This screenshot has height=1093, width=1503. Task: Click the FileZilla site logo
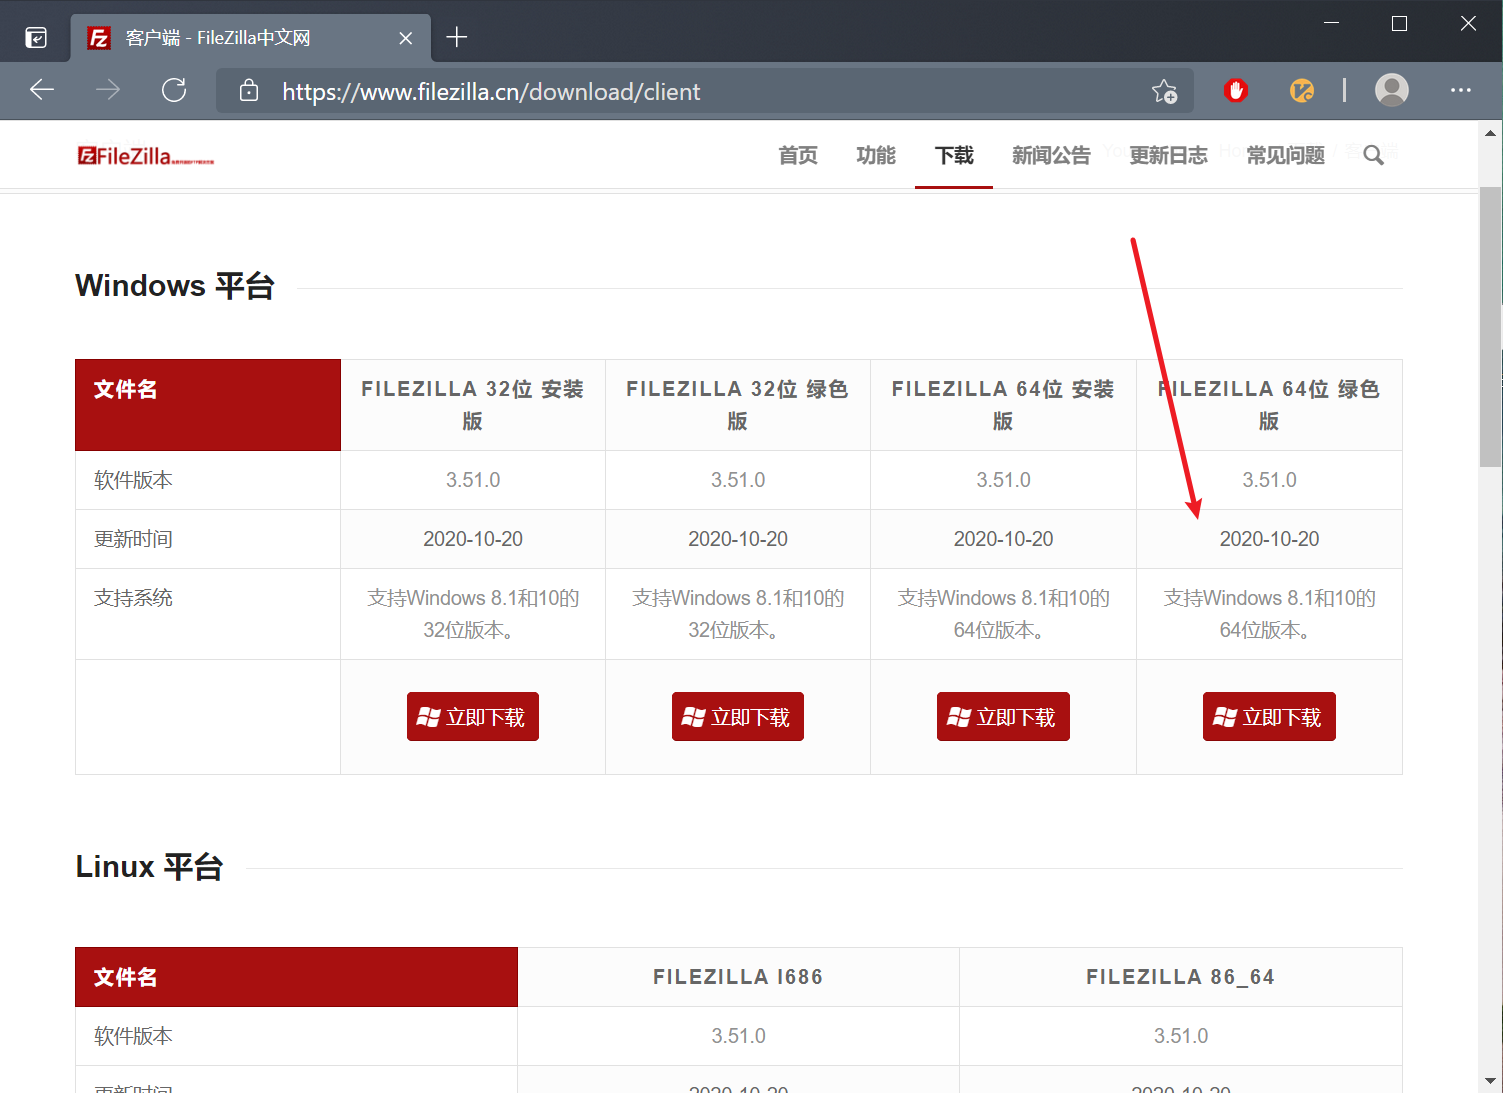143,155
